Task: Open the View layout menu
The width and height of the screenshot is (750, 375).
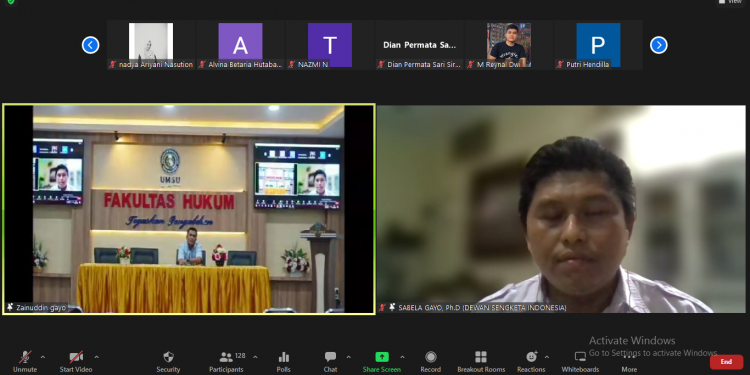Action: (731, 2)
